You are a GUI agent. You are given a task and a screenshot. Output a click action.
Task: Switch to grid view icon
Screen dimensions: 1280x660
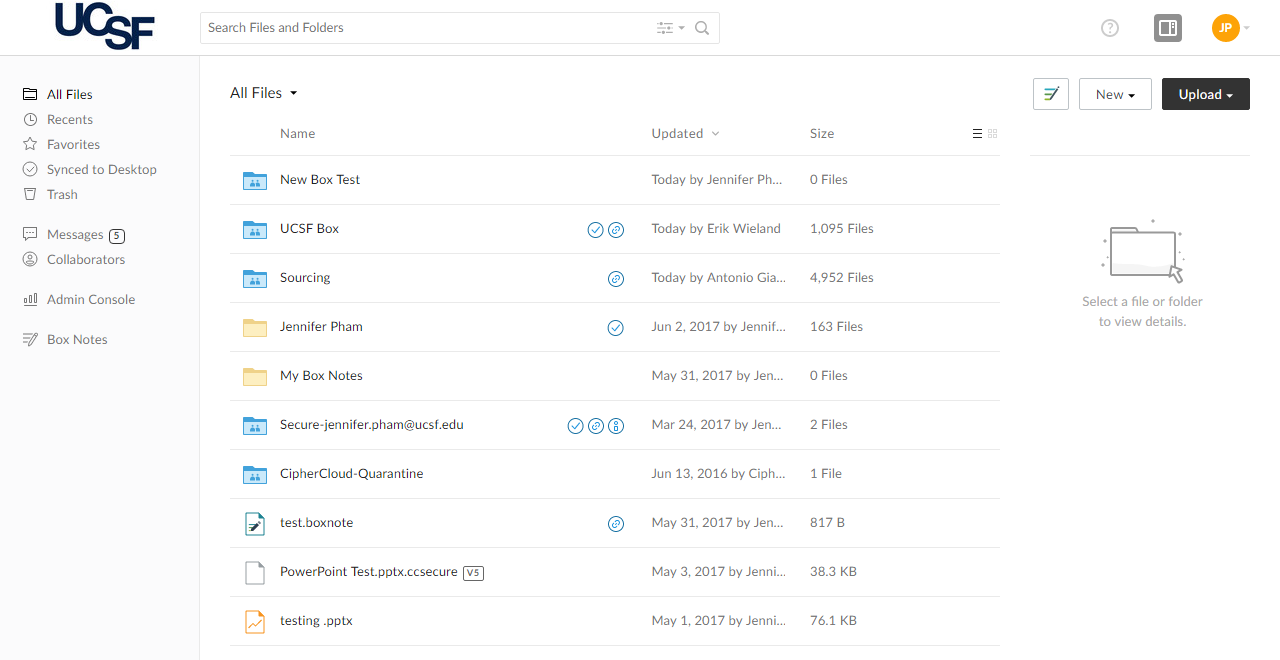[x=993, y=134]
